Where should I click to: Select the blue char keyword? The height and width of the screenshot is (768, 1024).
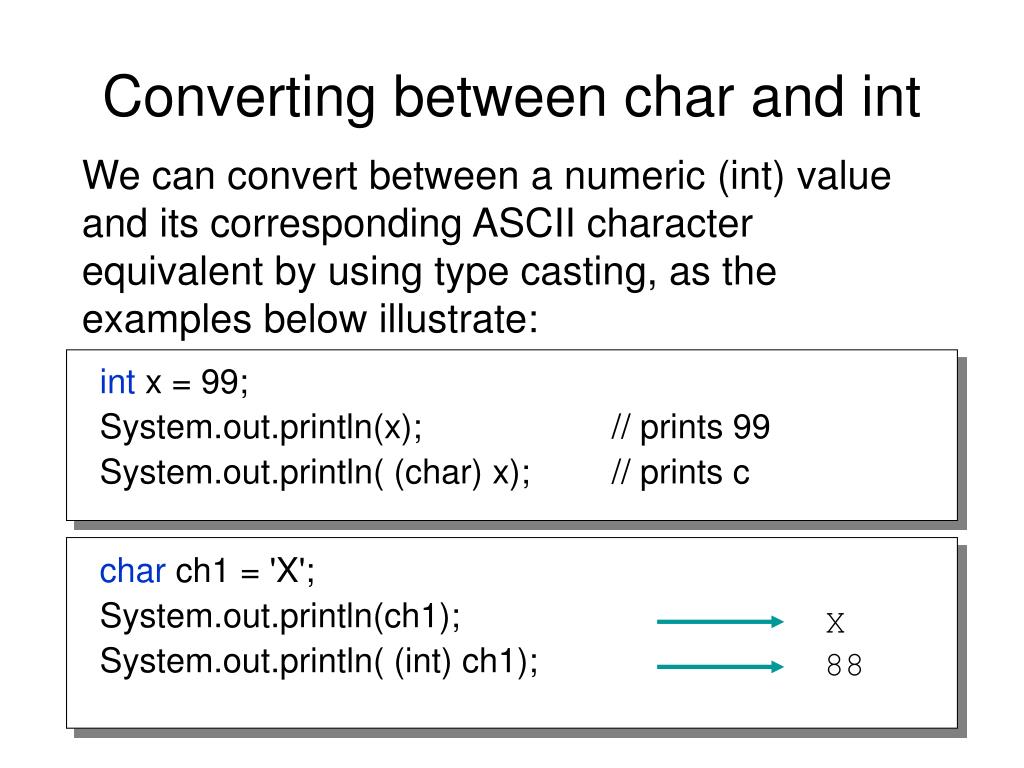point(133,571)
